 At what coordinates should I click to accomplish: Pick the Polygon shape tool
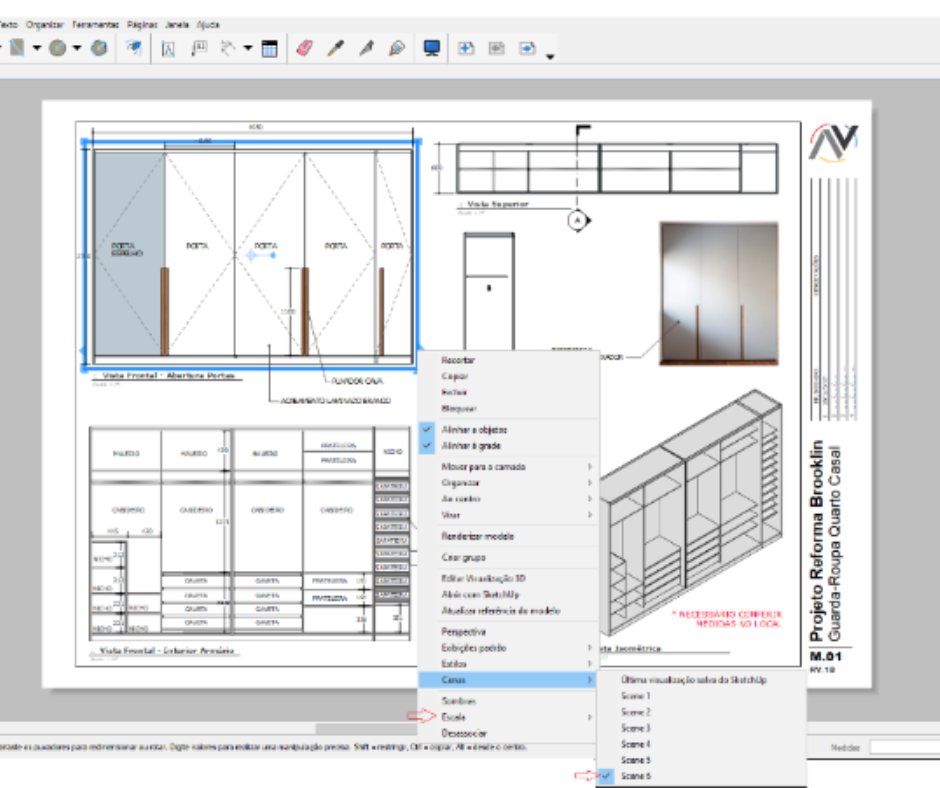point(99,48)
